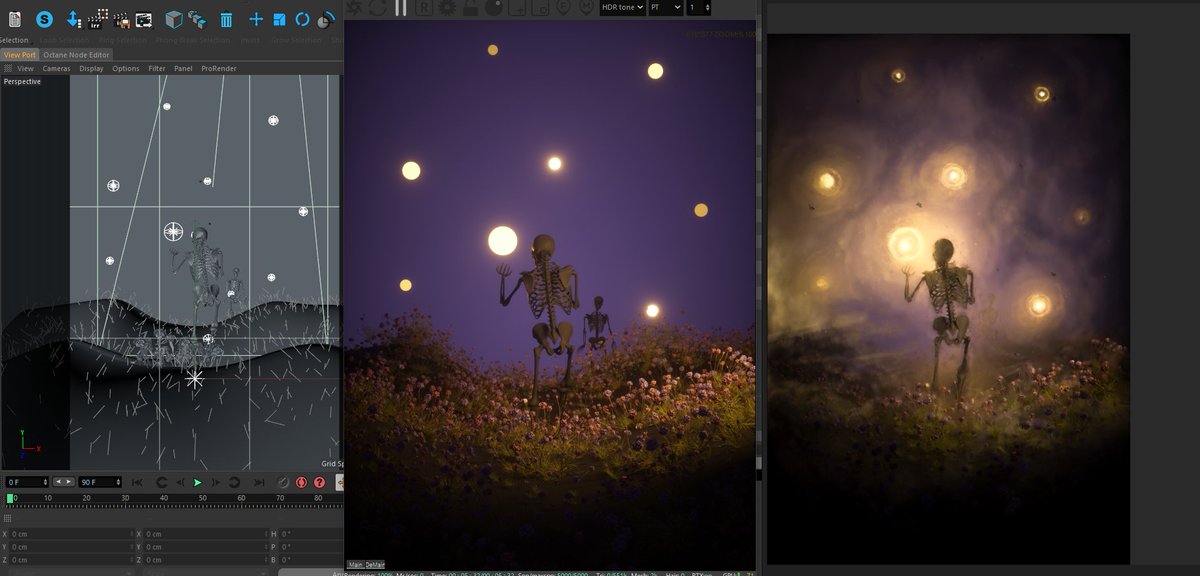Screen dimensions: 1200x576
Task: Click the position X 0 cm field
Action: coord(70,534)
